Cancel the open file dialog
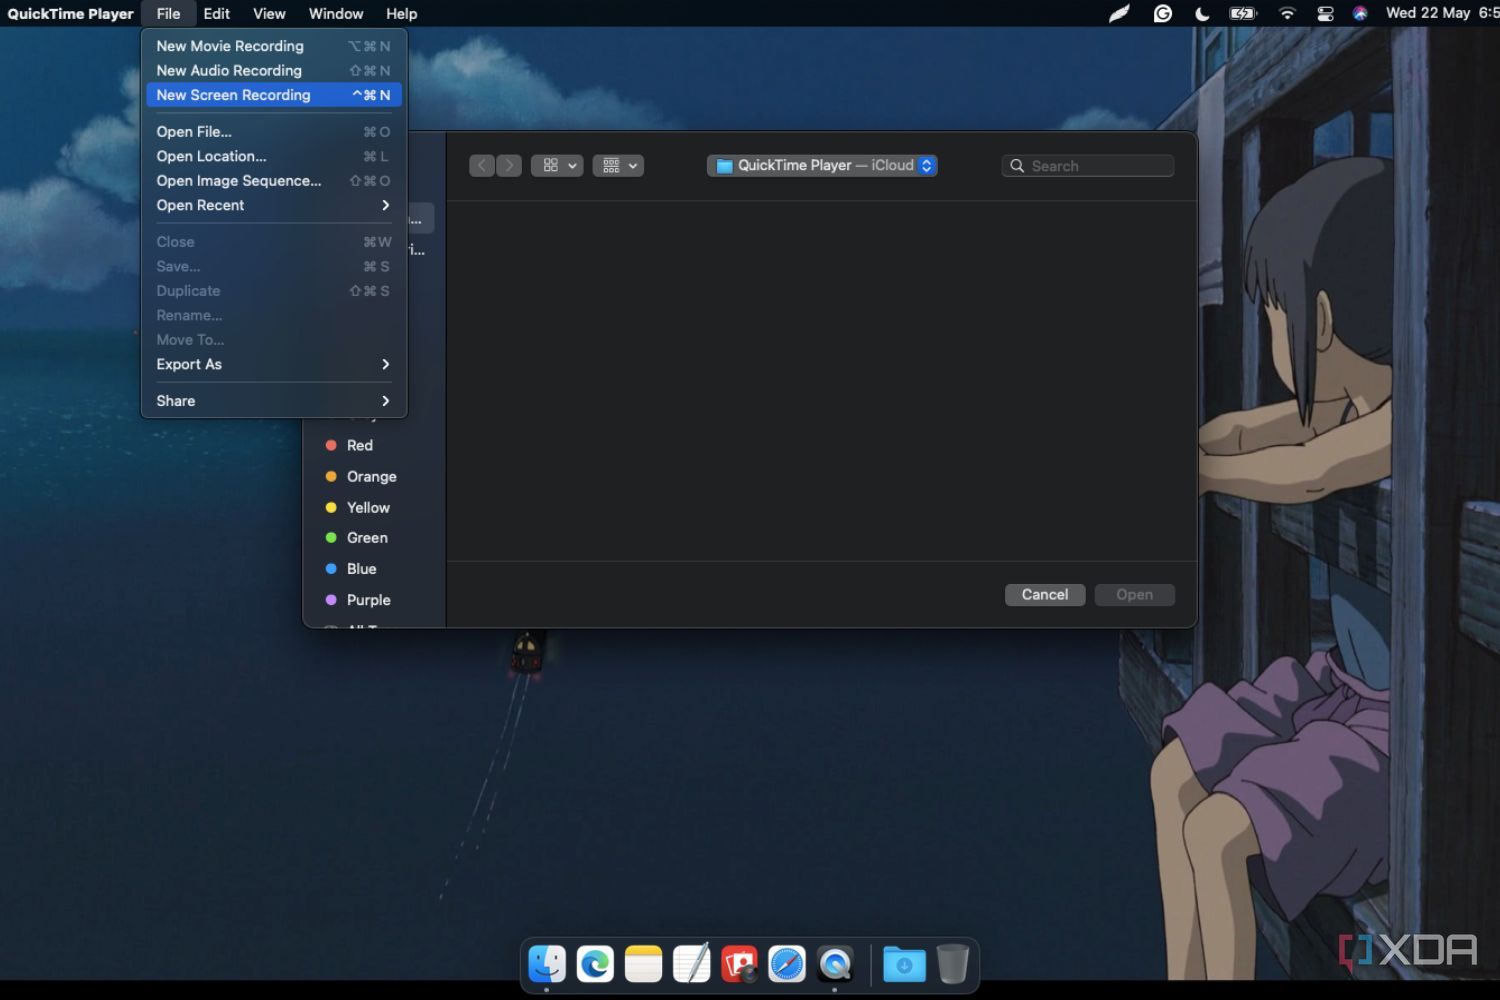Screen dimensions: 1500x1000 click(x=1045, y=594)
